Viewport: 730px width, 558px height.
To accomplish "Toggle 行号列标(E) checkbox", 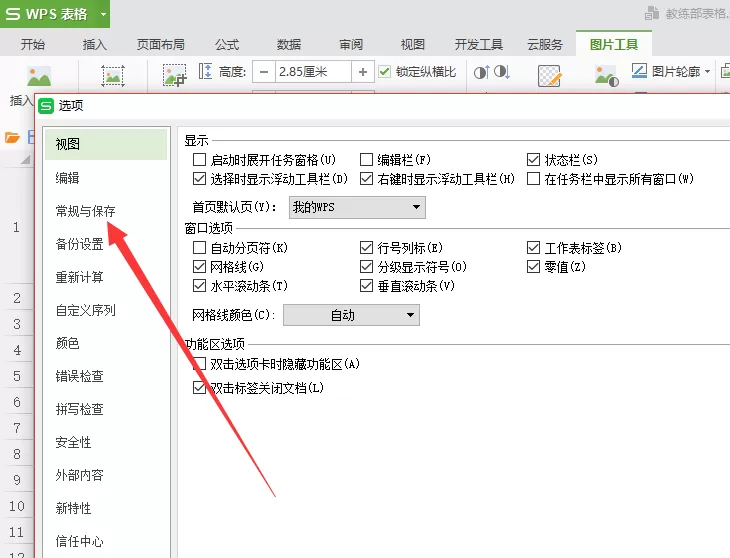I will click(366, 248).
